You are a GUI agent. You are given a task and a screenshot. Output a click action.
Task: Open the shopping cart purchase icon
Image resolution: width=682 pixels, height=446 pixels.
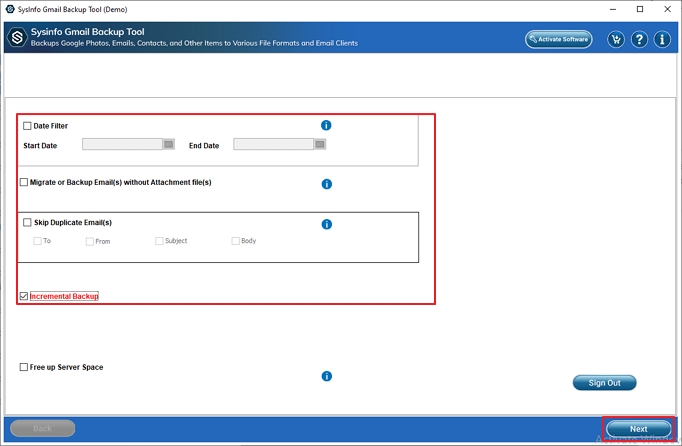tap(616, 40)
